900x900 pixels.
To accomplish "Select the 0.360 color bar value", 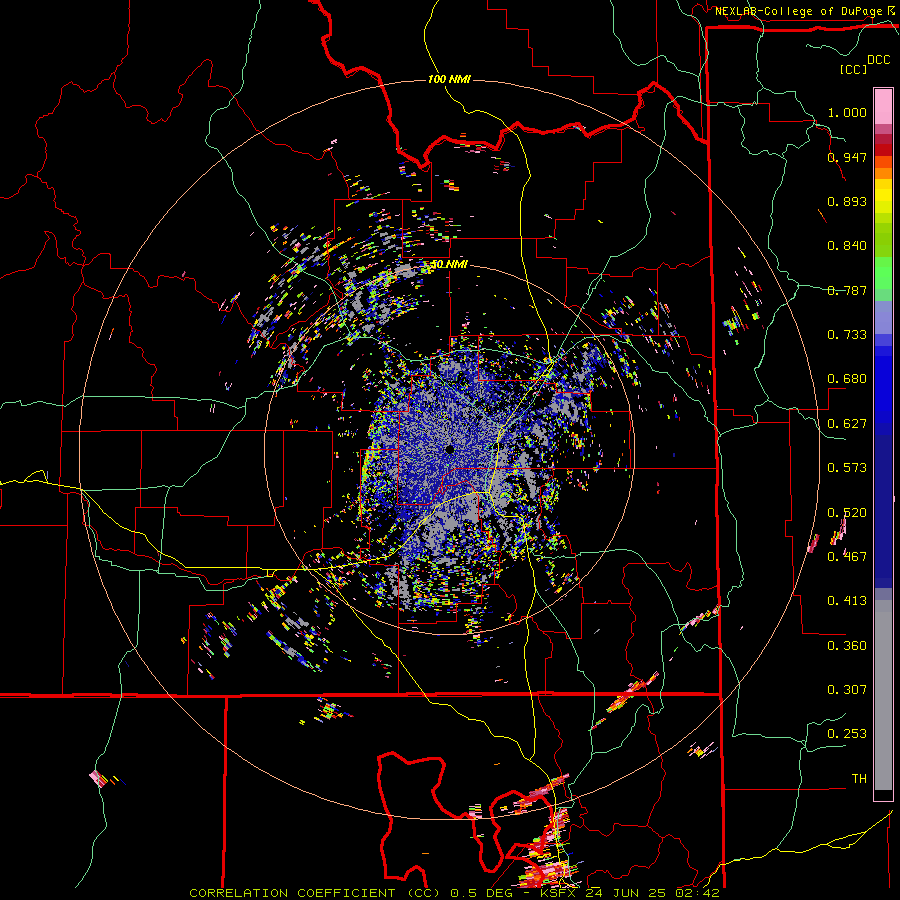I will (x=847, y=646).
